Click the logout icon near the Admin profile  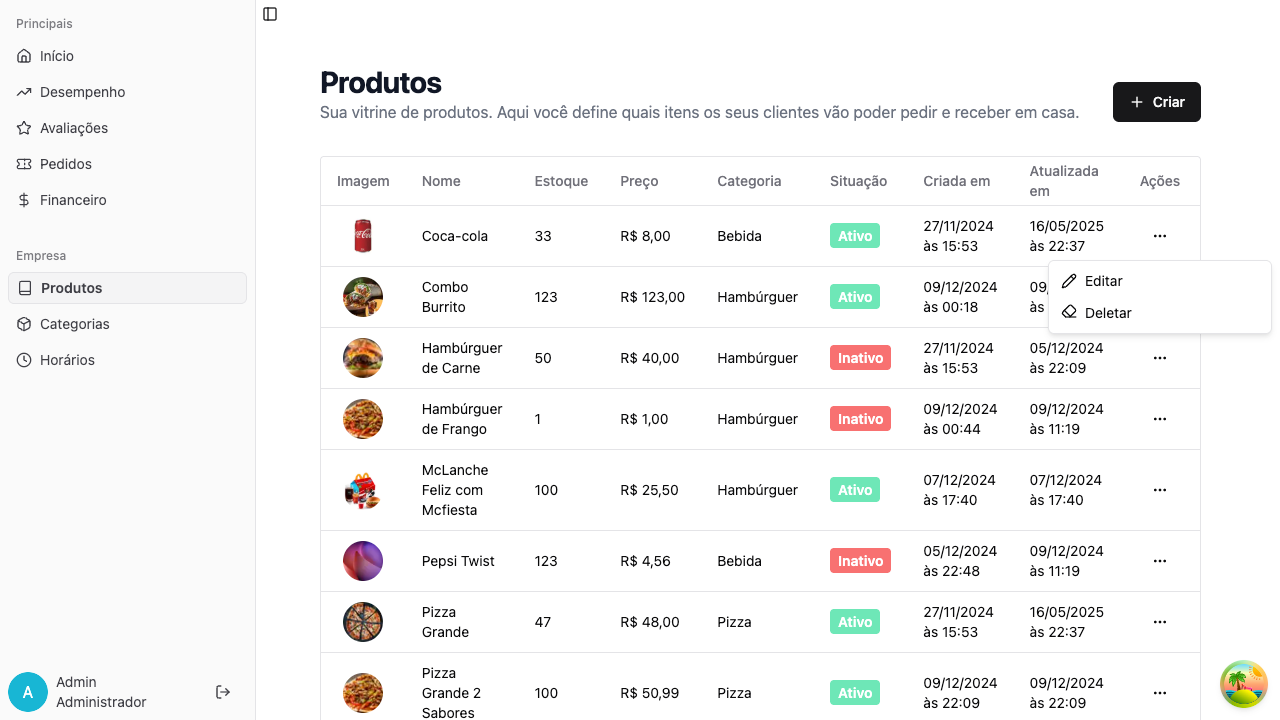[x=222, y=691]
